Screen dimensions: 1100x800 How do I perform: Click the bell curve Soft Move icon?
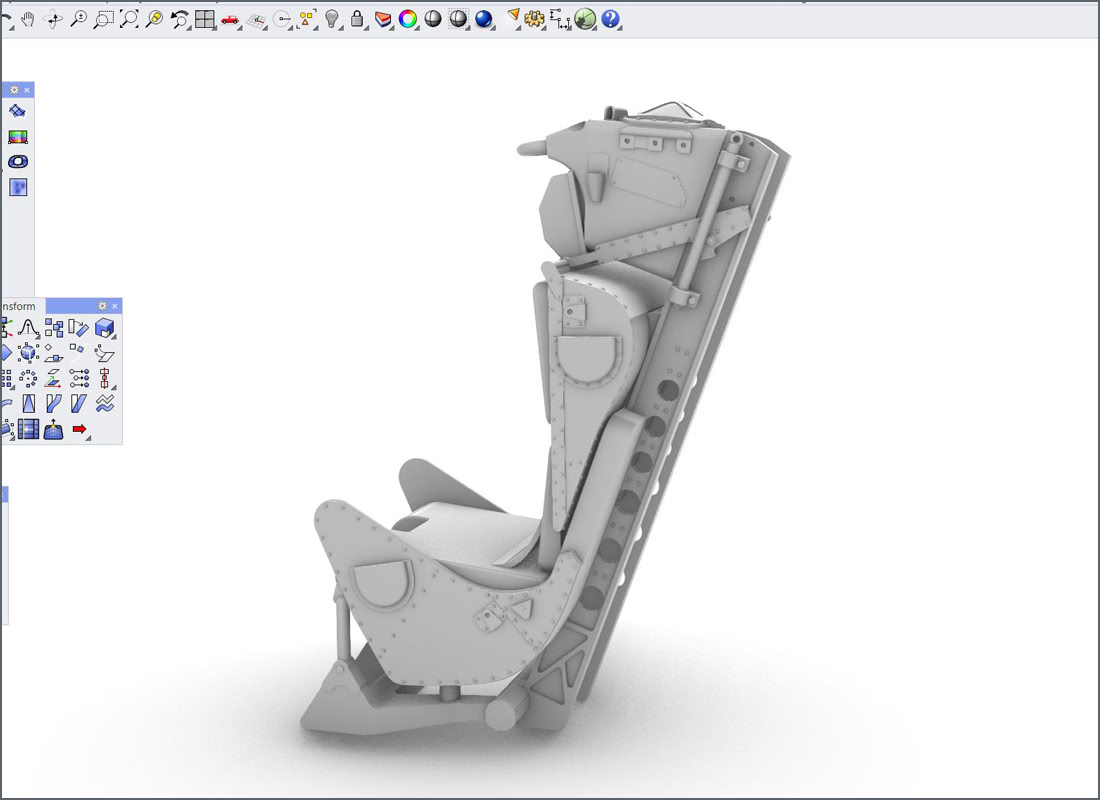[28, 328]
